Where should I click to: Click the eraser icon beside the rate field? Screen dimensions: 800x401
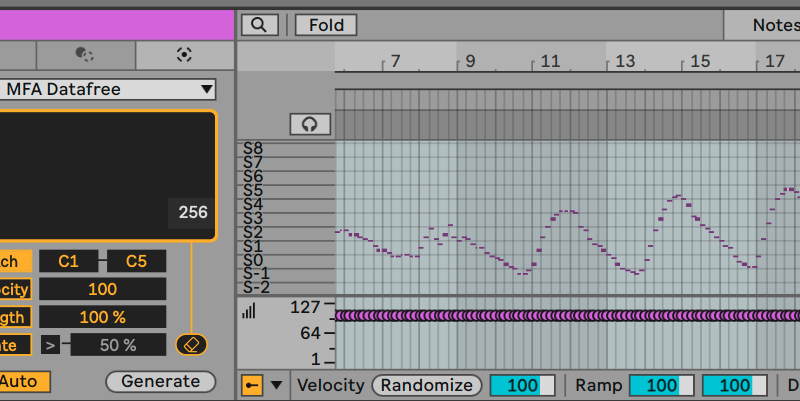point(191,345)
